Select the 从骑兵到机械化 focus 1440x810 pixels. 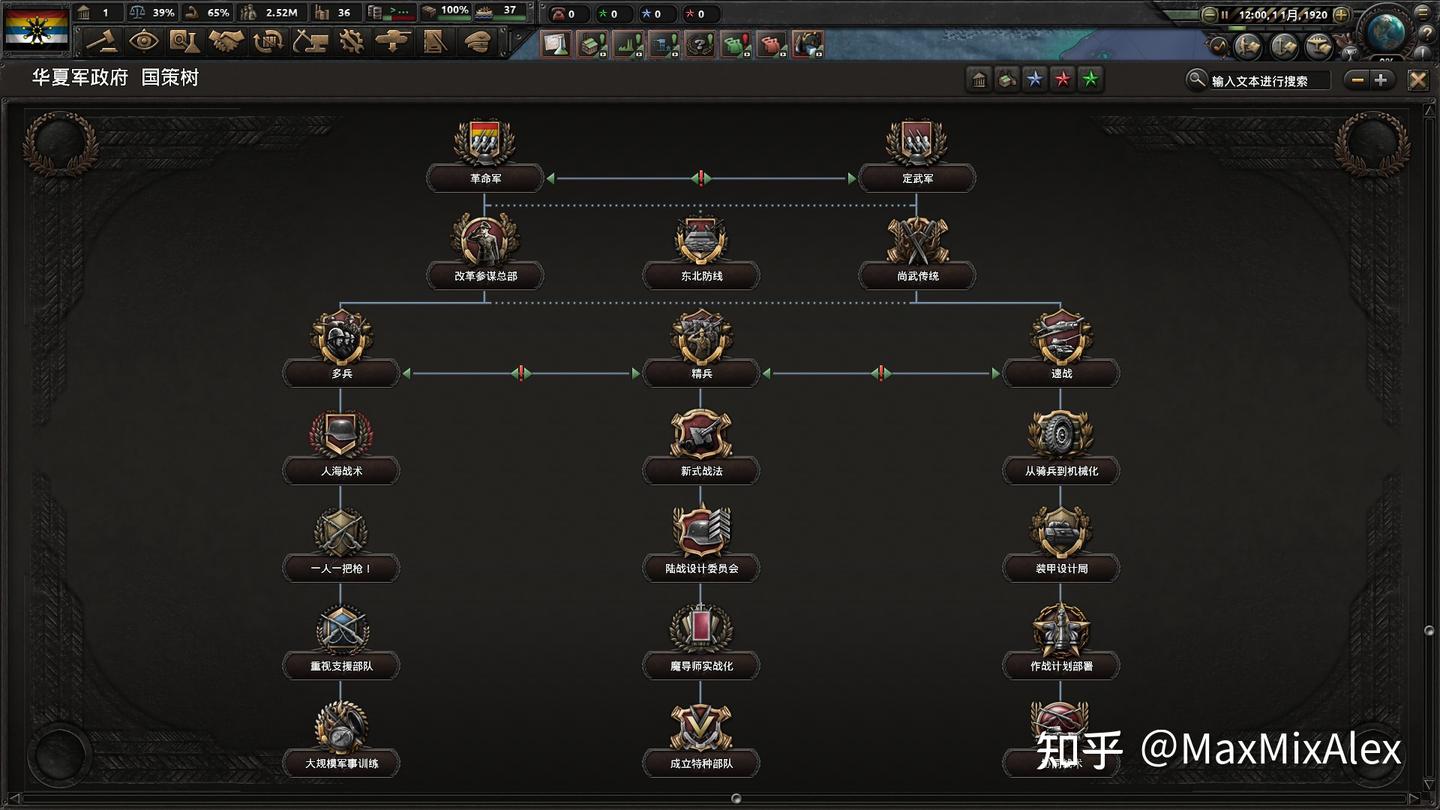1061,446
